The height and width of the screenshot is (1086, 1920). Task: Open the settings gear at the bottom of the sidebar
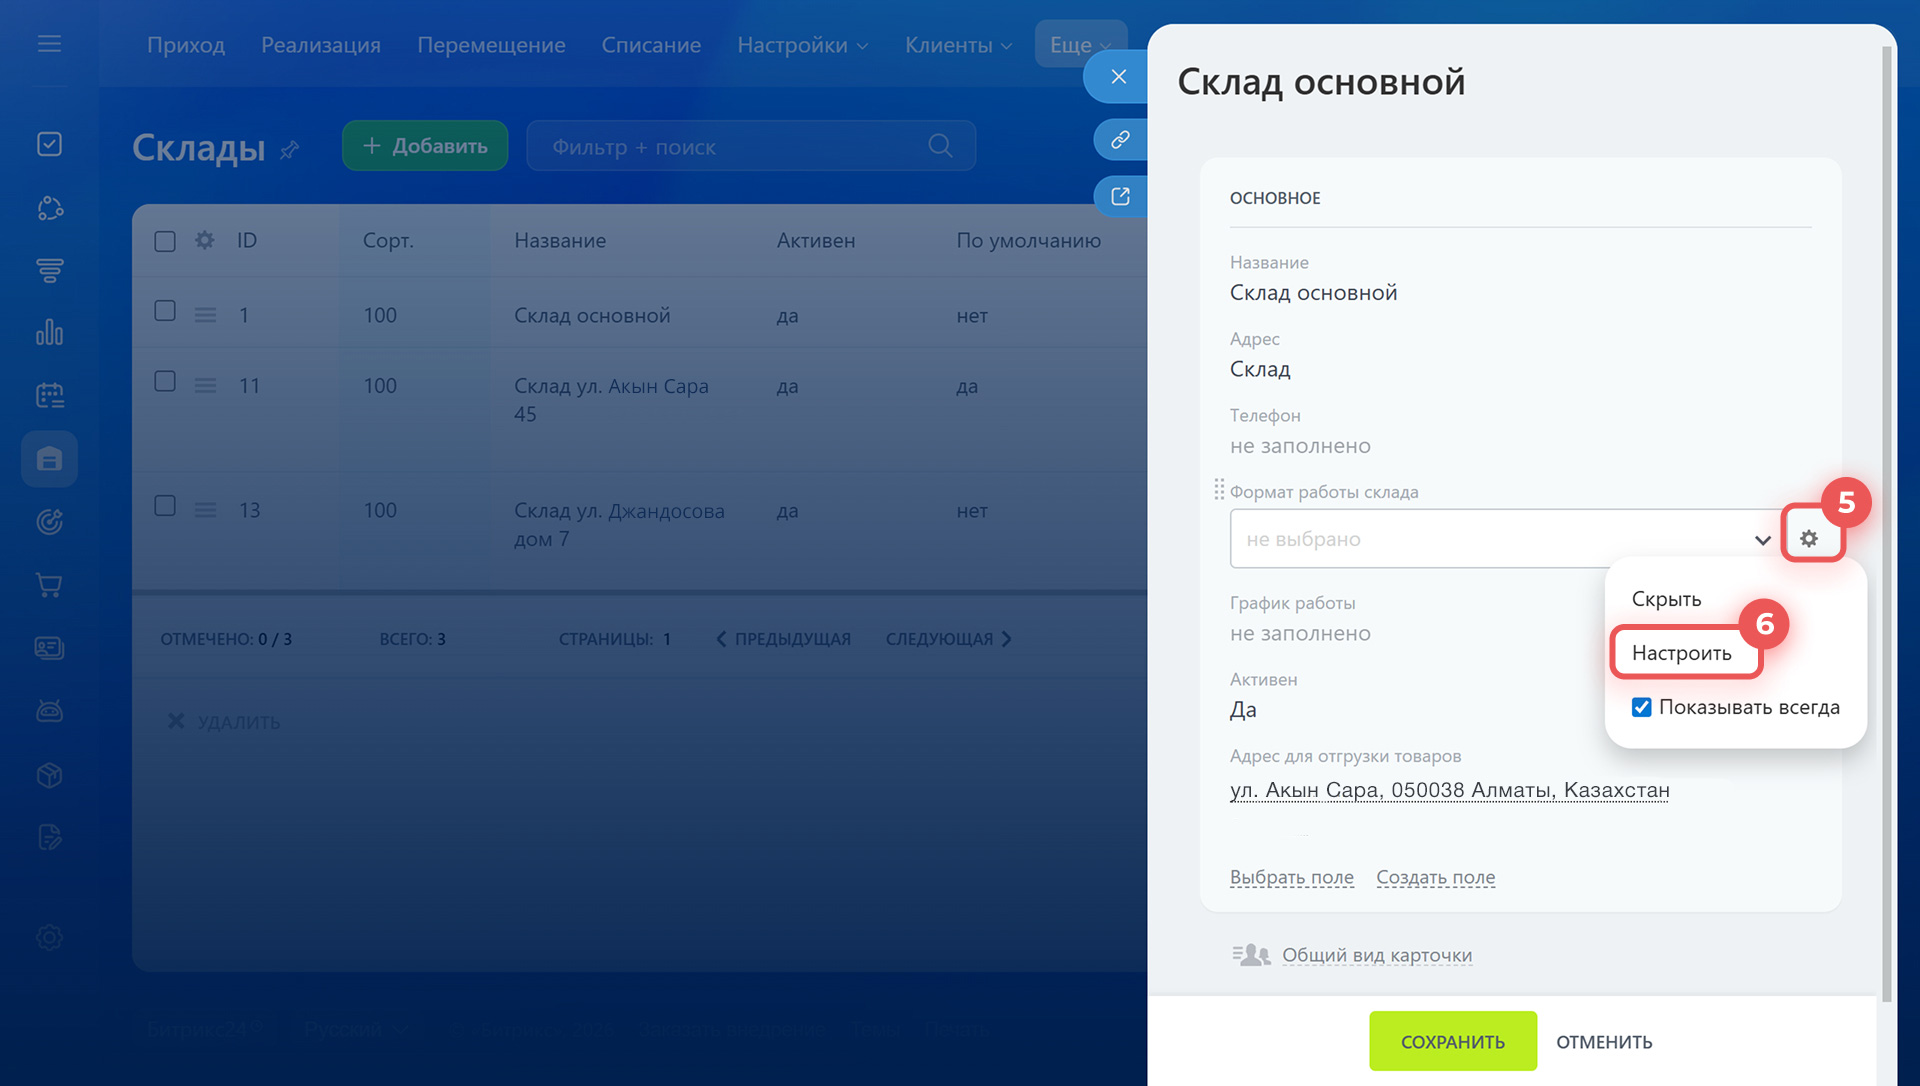pos(49,937)
